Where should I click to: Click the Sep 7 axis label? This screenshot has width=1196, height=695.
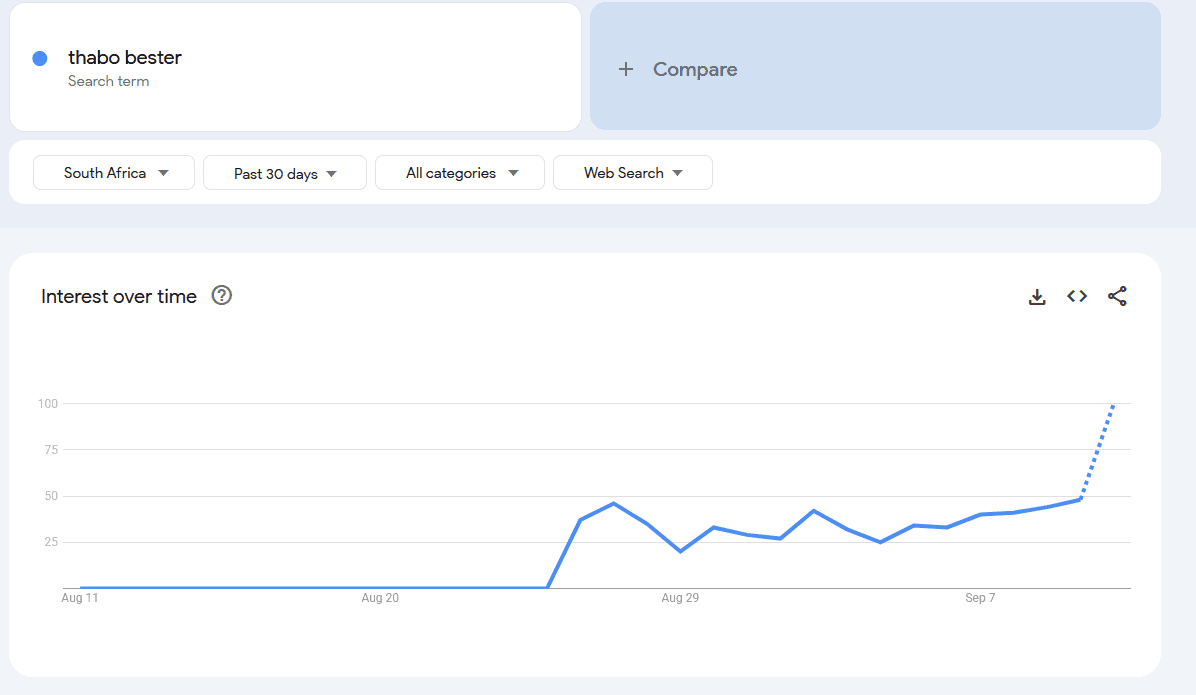click(980, 598)
